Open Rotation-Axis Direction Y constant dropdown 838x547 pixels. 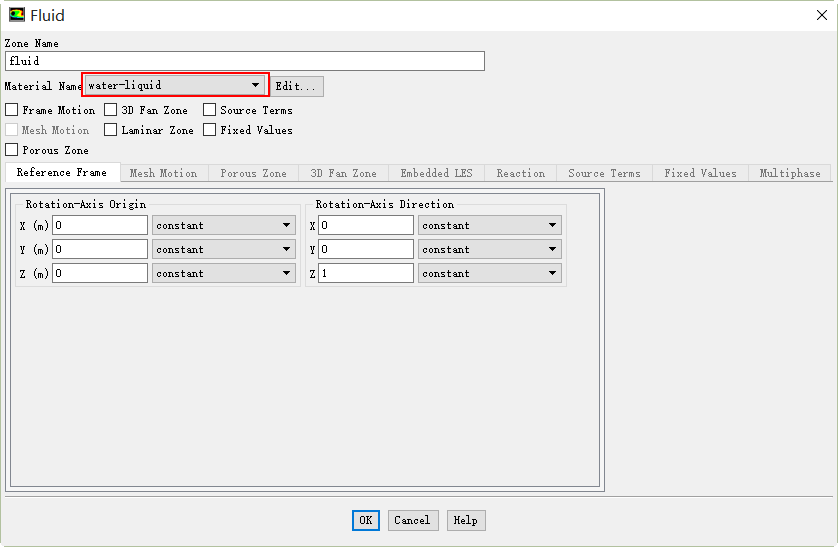pos(490,249)
